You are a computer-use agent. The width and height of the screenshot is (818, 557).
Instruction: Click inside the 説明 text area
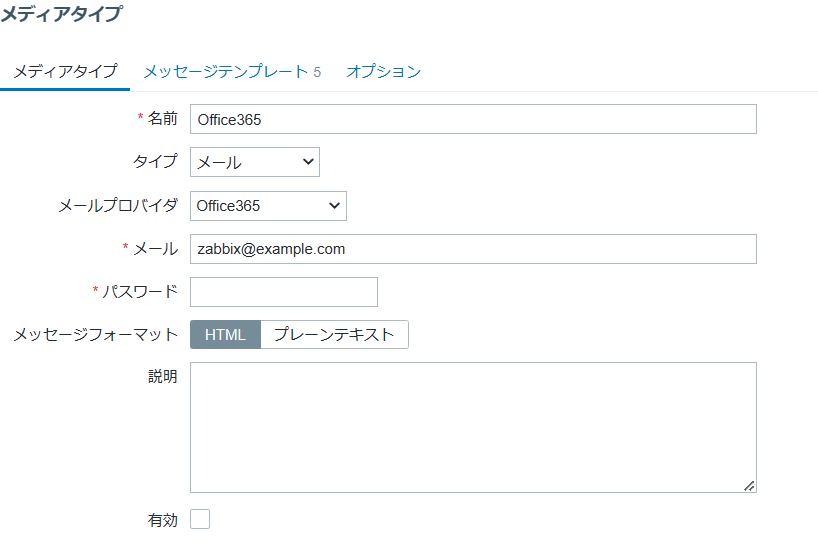coord(473,428)
